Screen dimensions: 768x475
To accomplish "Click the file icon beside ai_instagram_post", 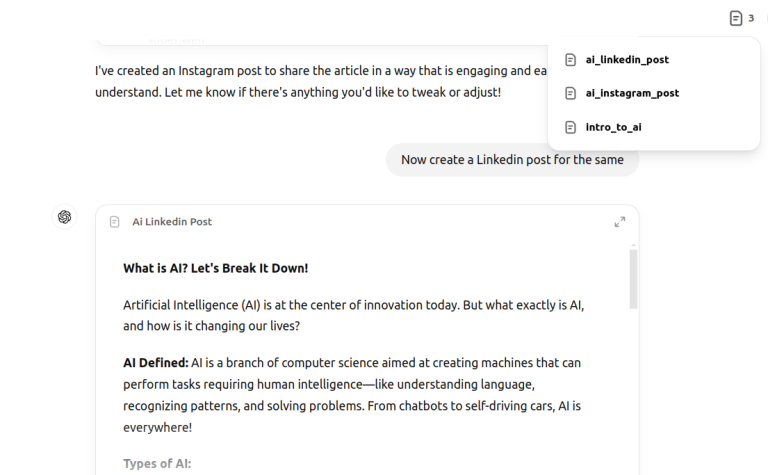I will [570, 93].
